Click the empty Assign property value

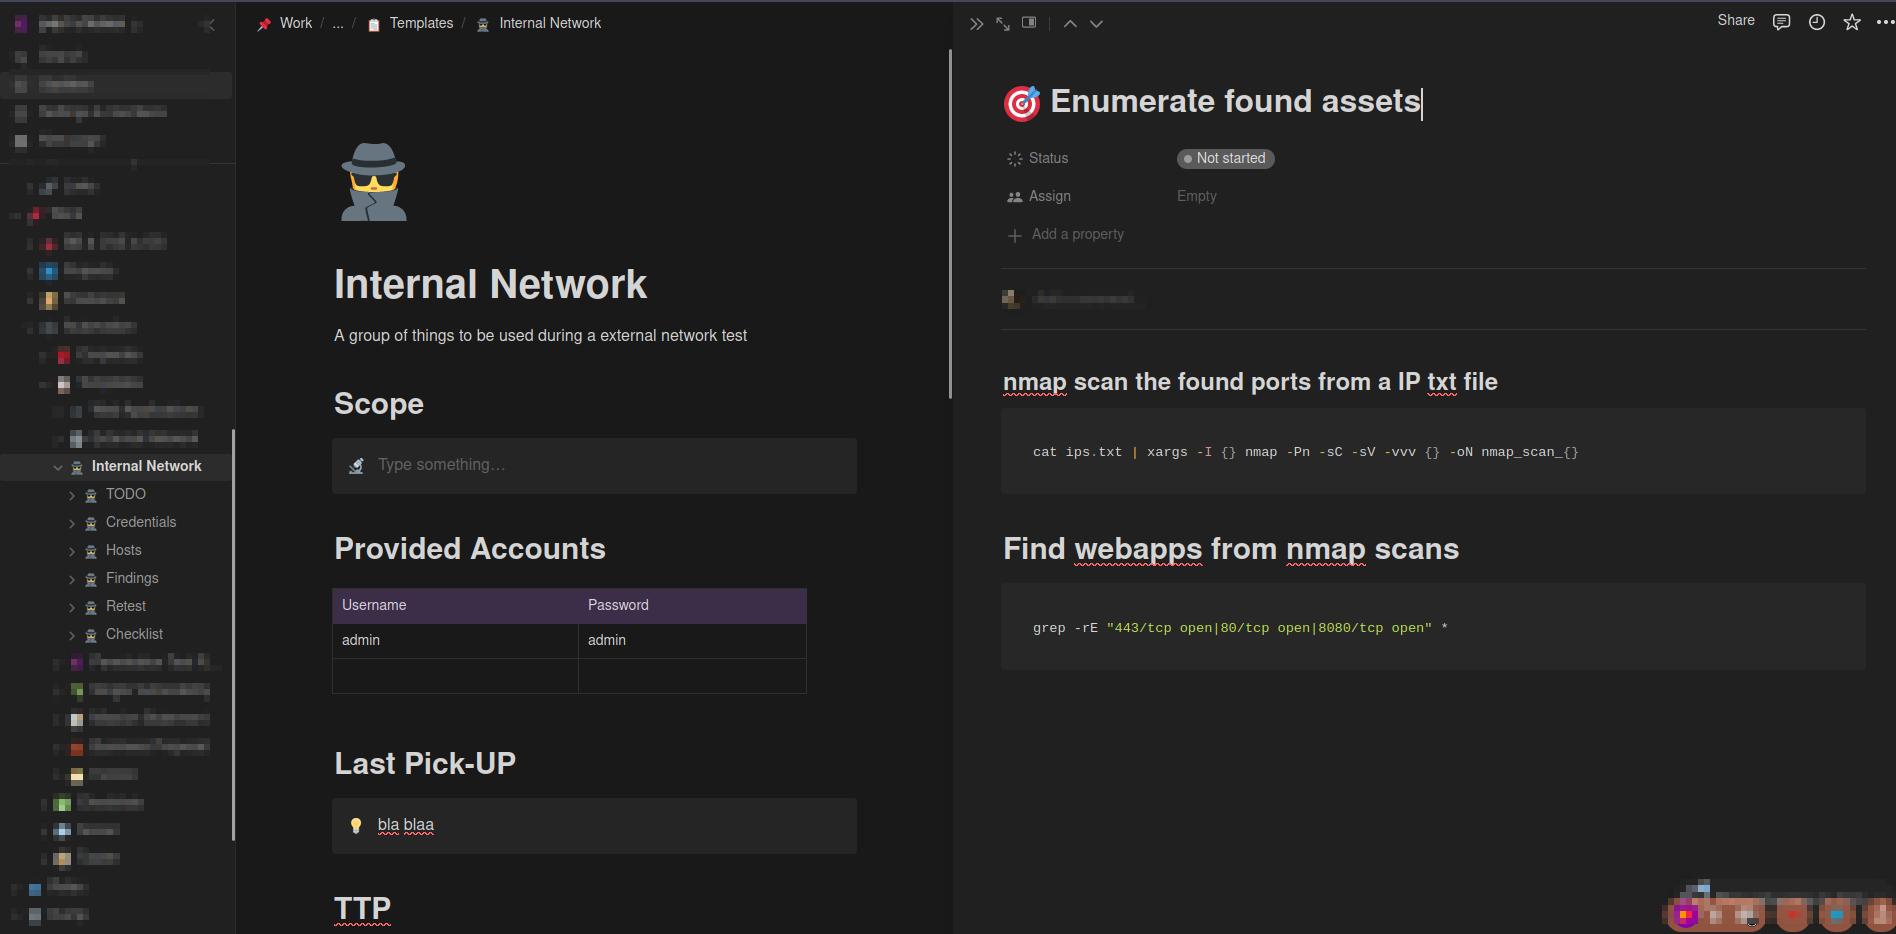(1196, 196)
